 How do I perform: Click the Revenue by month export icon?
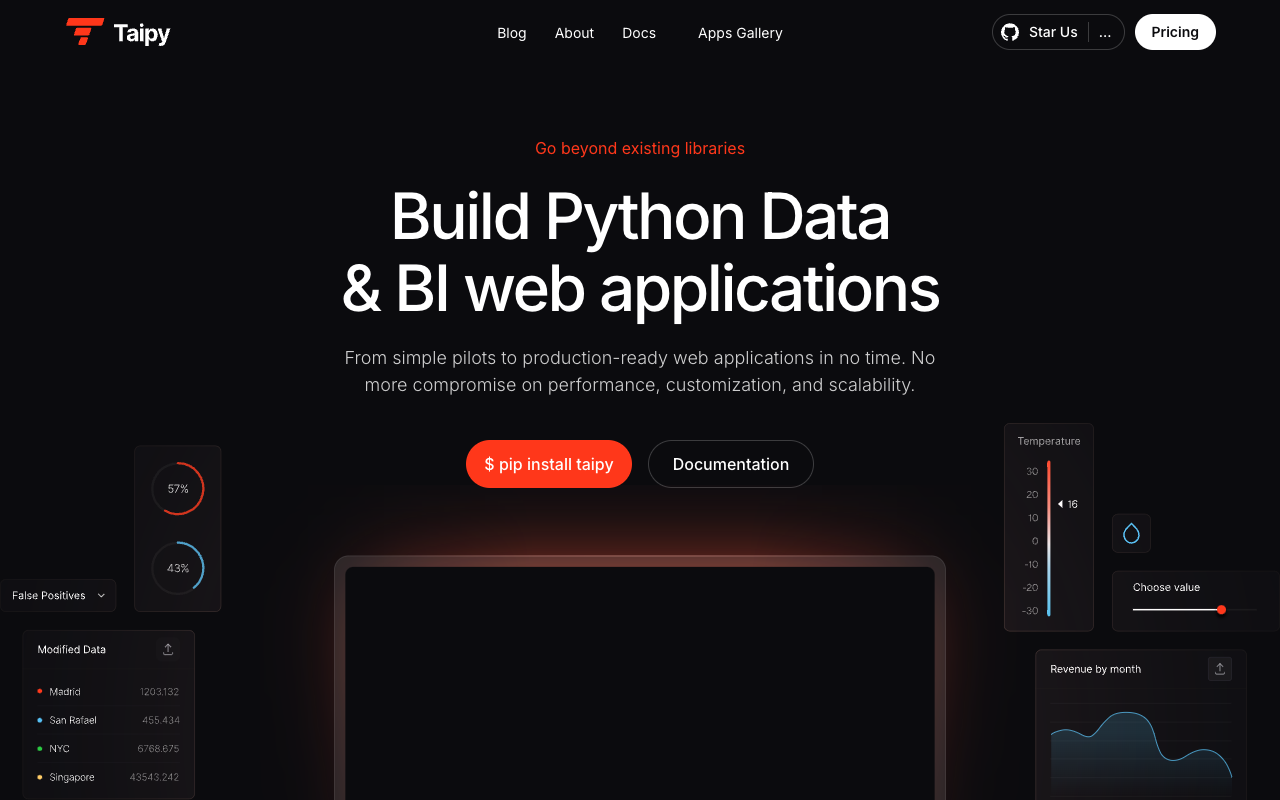[1220, 669]
